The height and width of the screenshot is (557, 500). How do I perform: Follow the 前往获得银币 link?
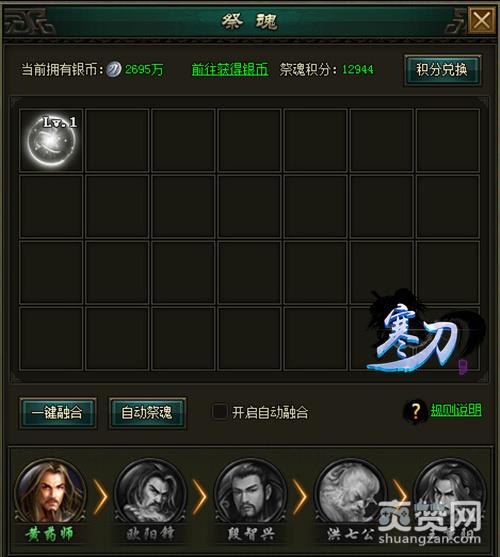pos(230,69)
